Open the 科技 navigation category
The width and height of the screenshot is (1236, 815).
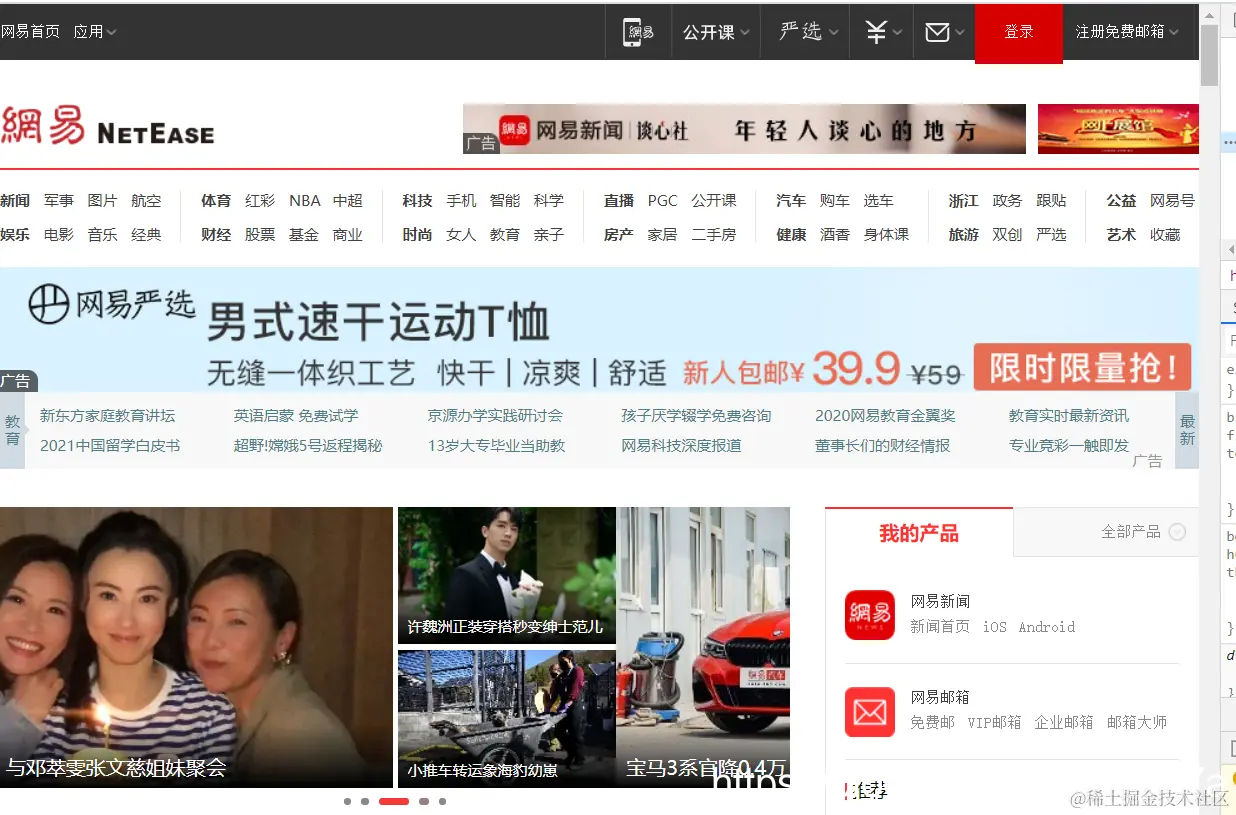coord(417,201)
